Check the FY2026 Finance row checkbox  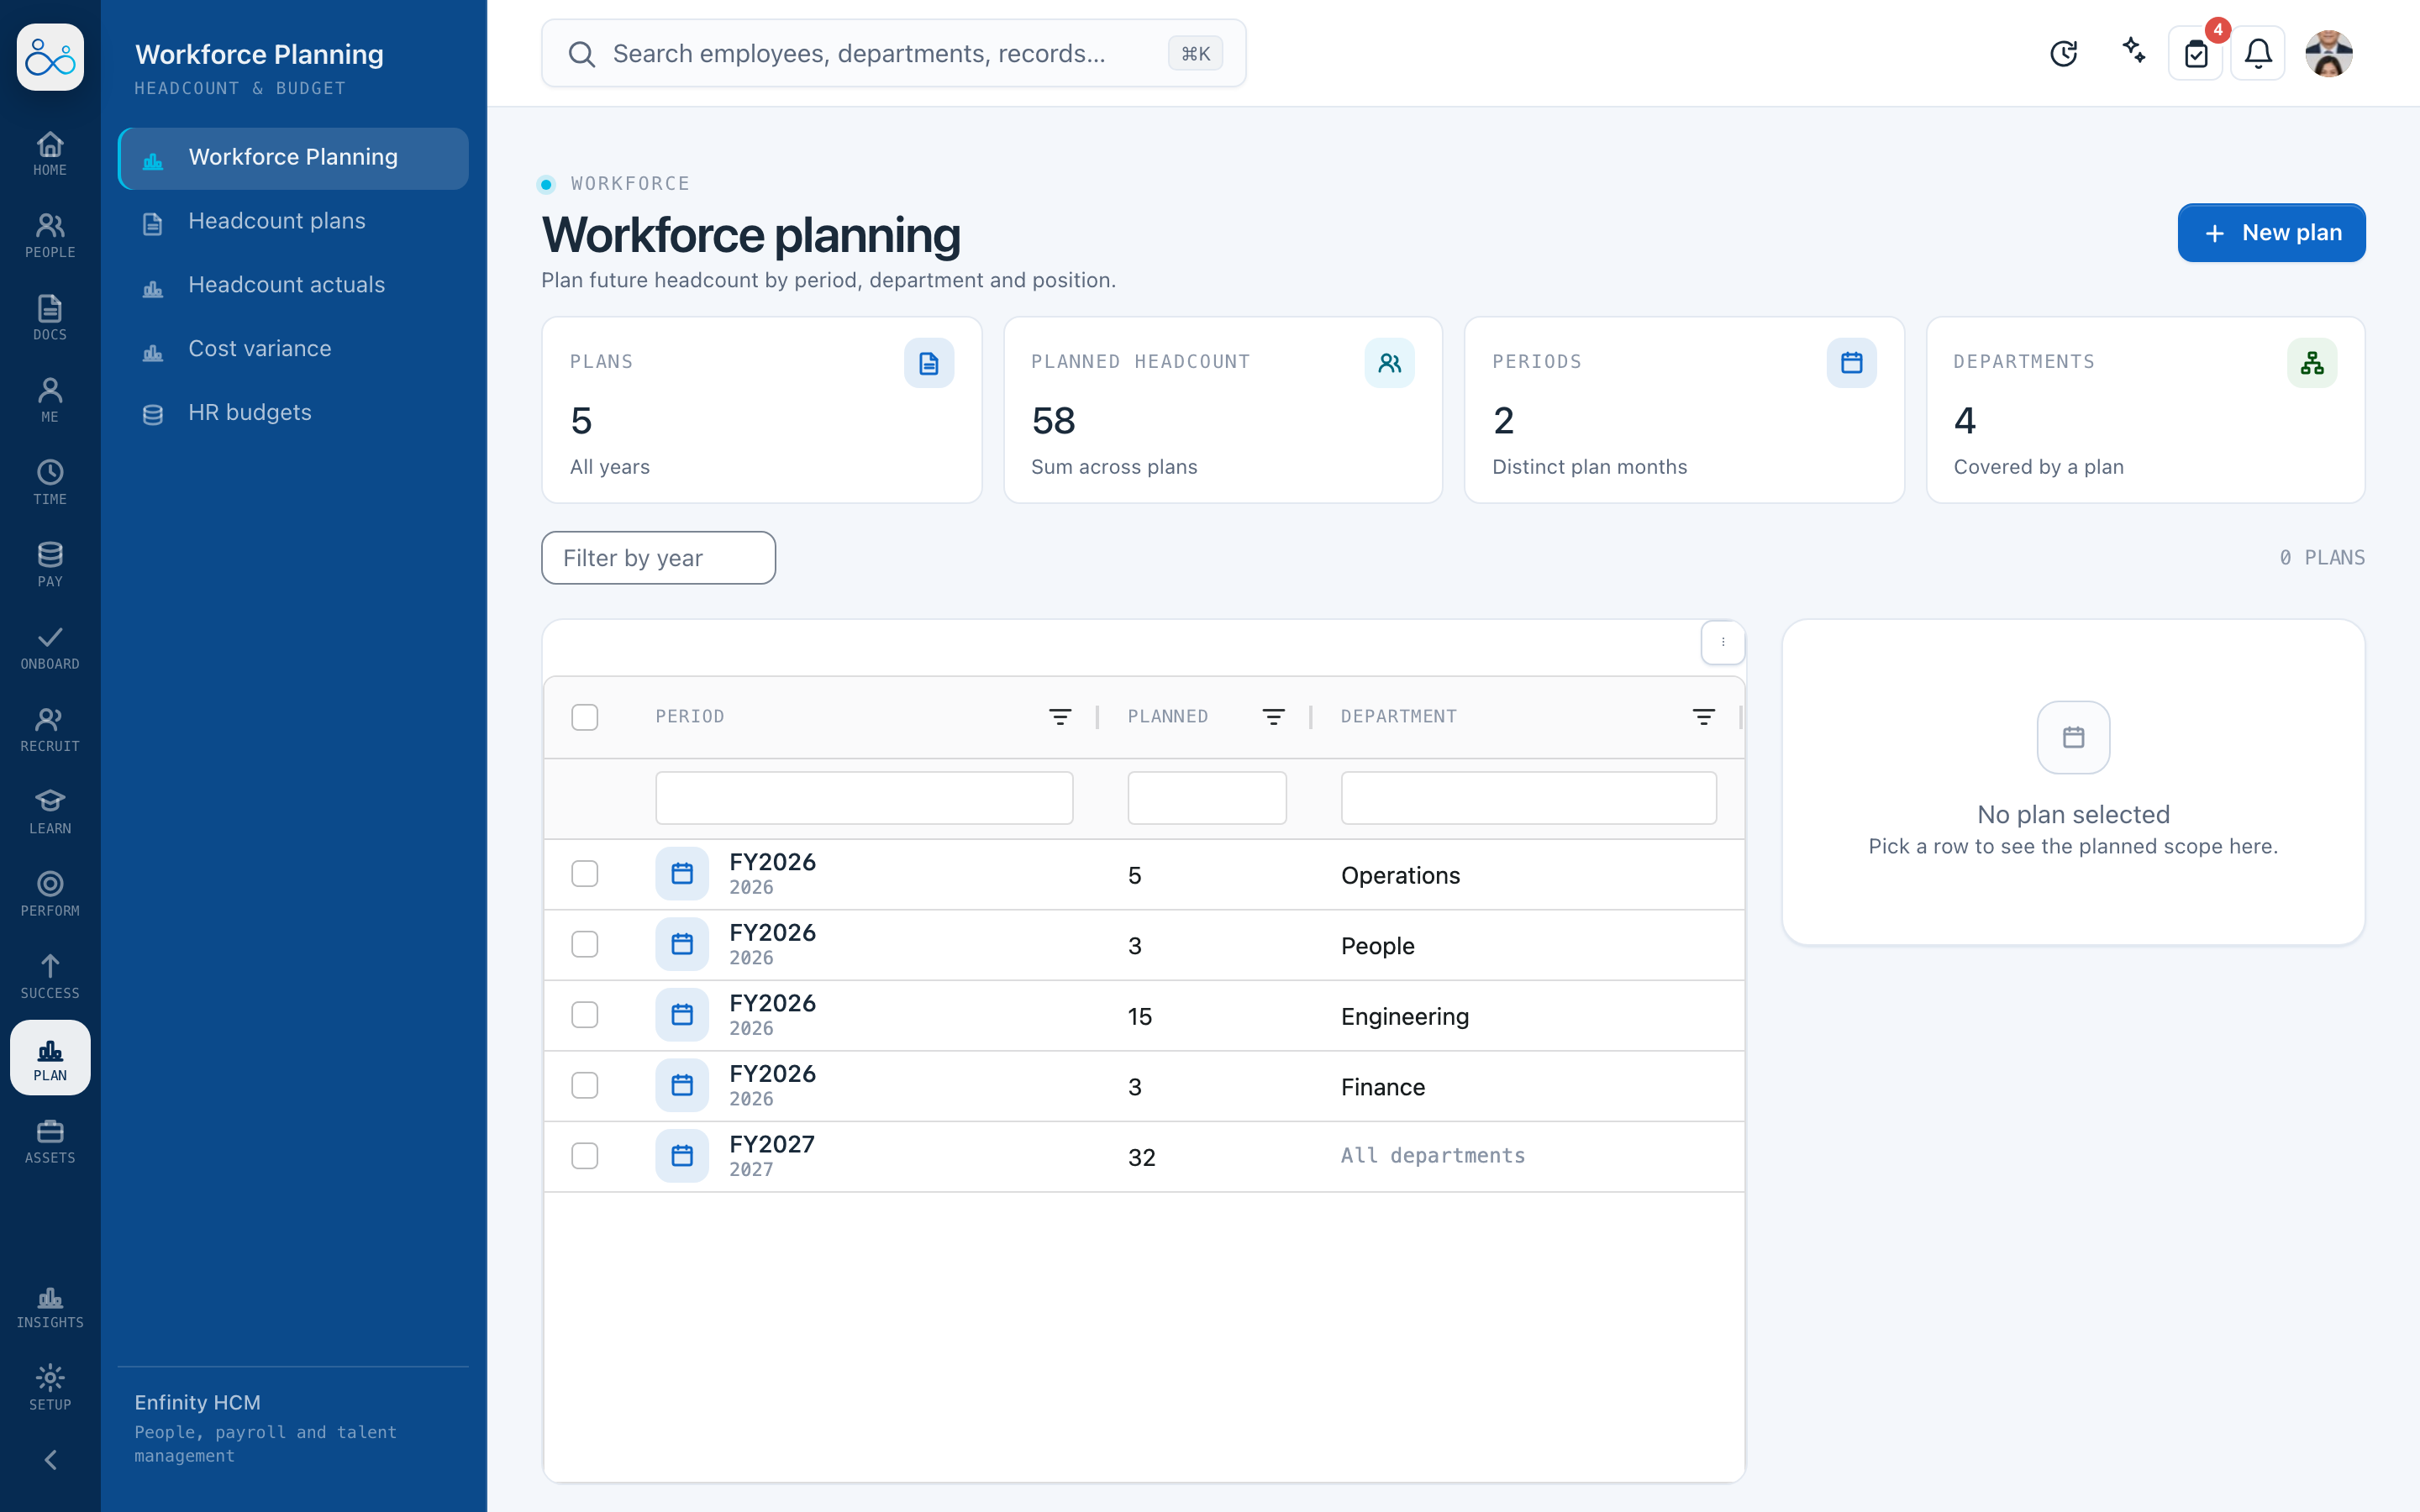point(585,1085)
